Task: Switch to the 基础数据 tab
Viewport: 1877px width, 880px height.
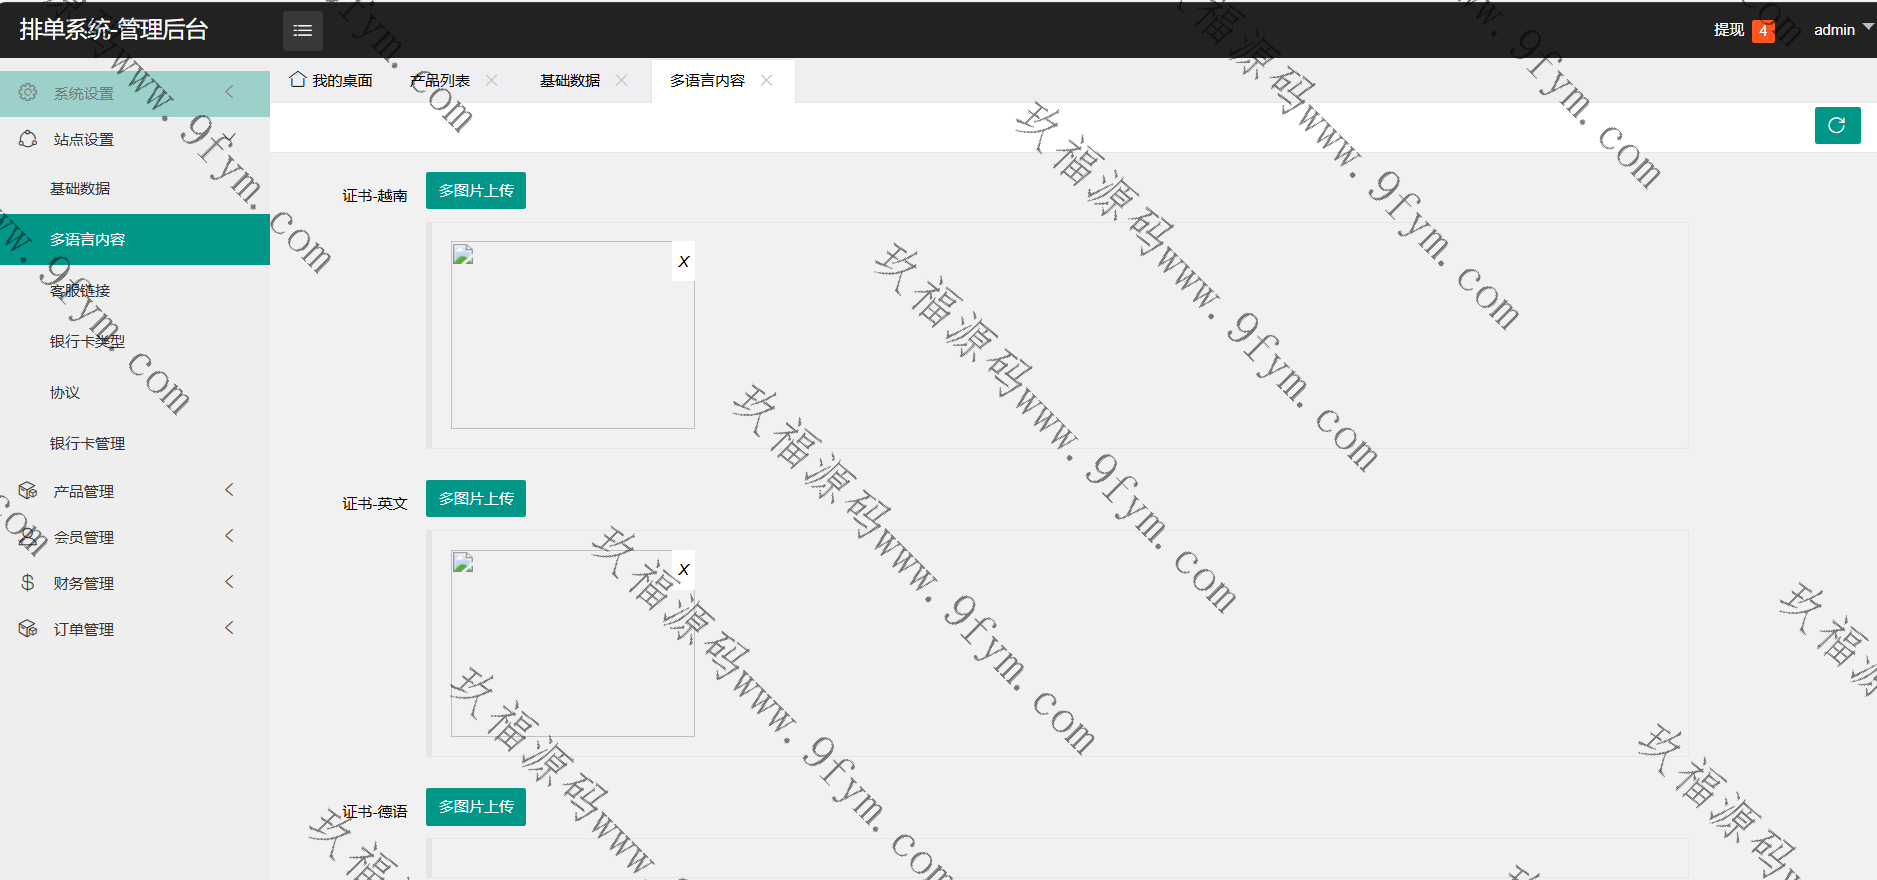Action: [x=570, y=80]
